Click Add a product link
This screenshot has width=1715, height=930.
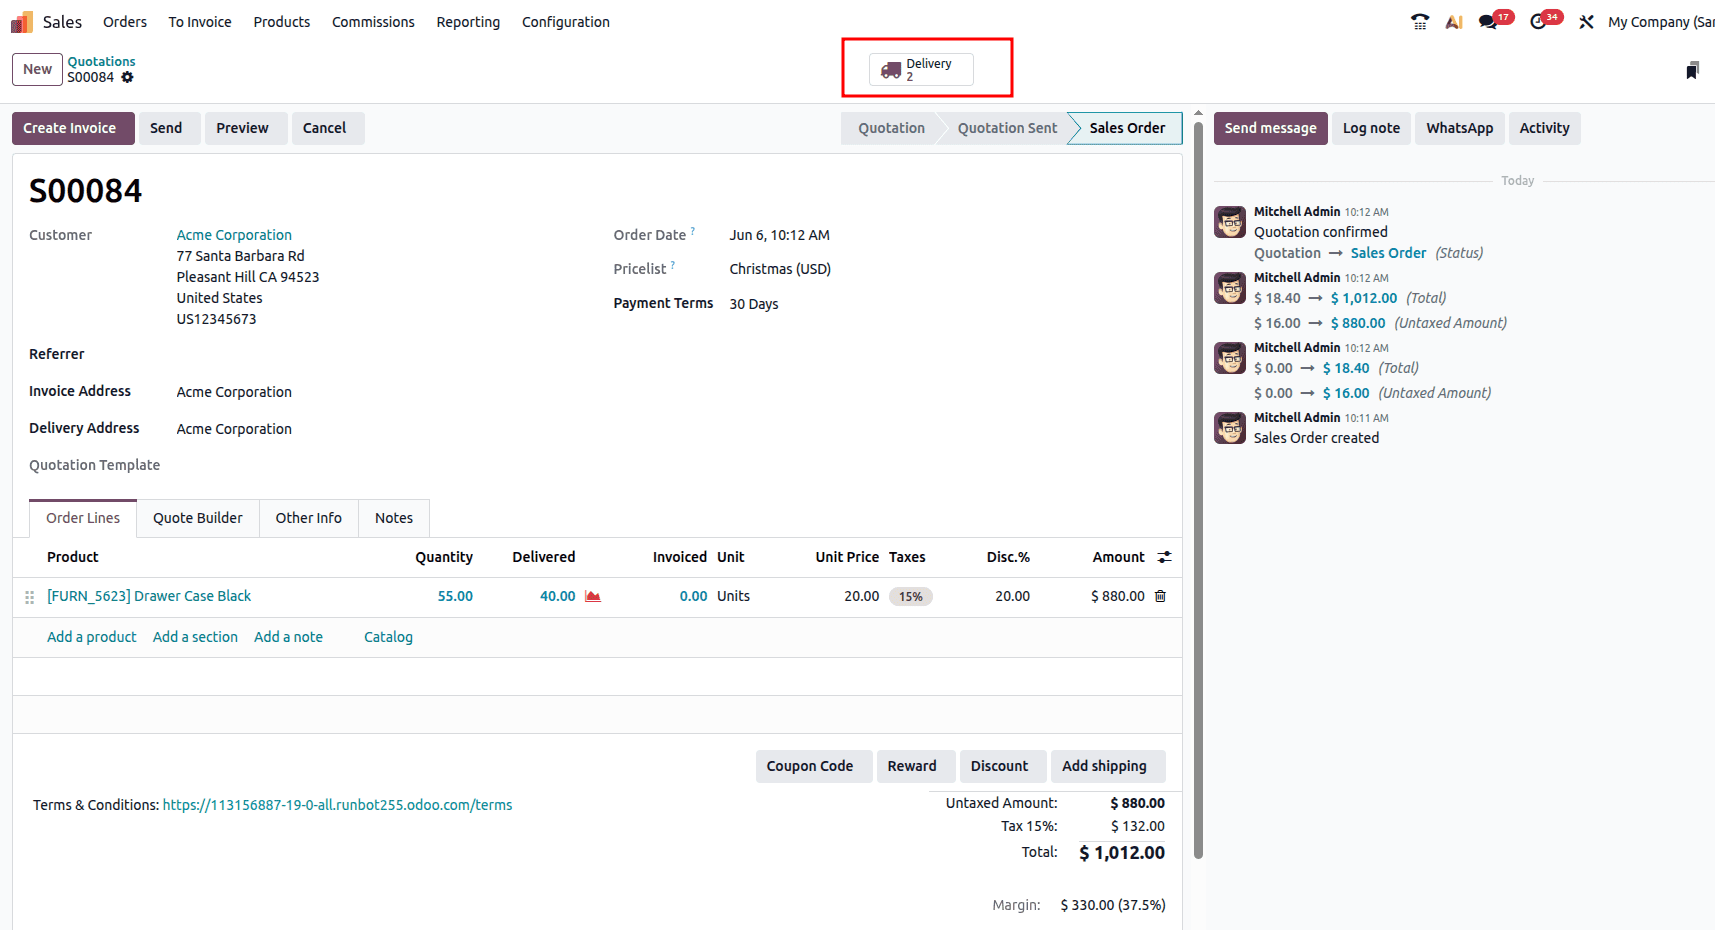pos(92,637)
